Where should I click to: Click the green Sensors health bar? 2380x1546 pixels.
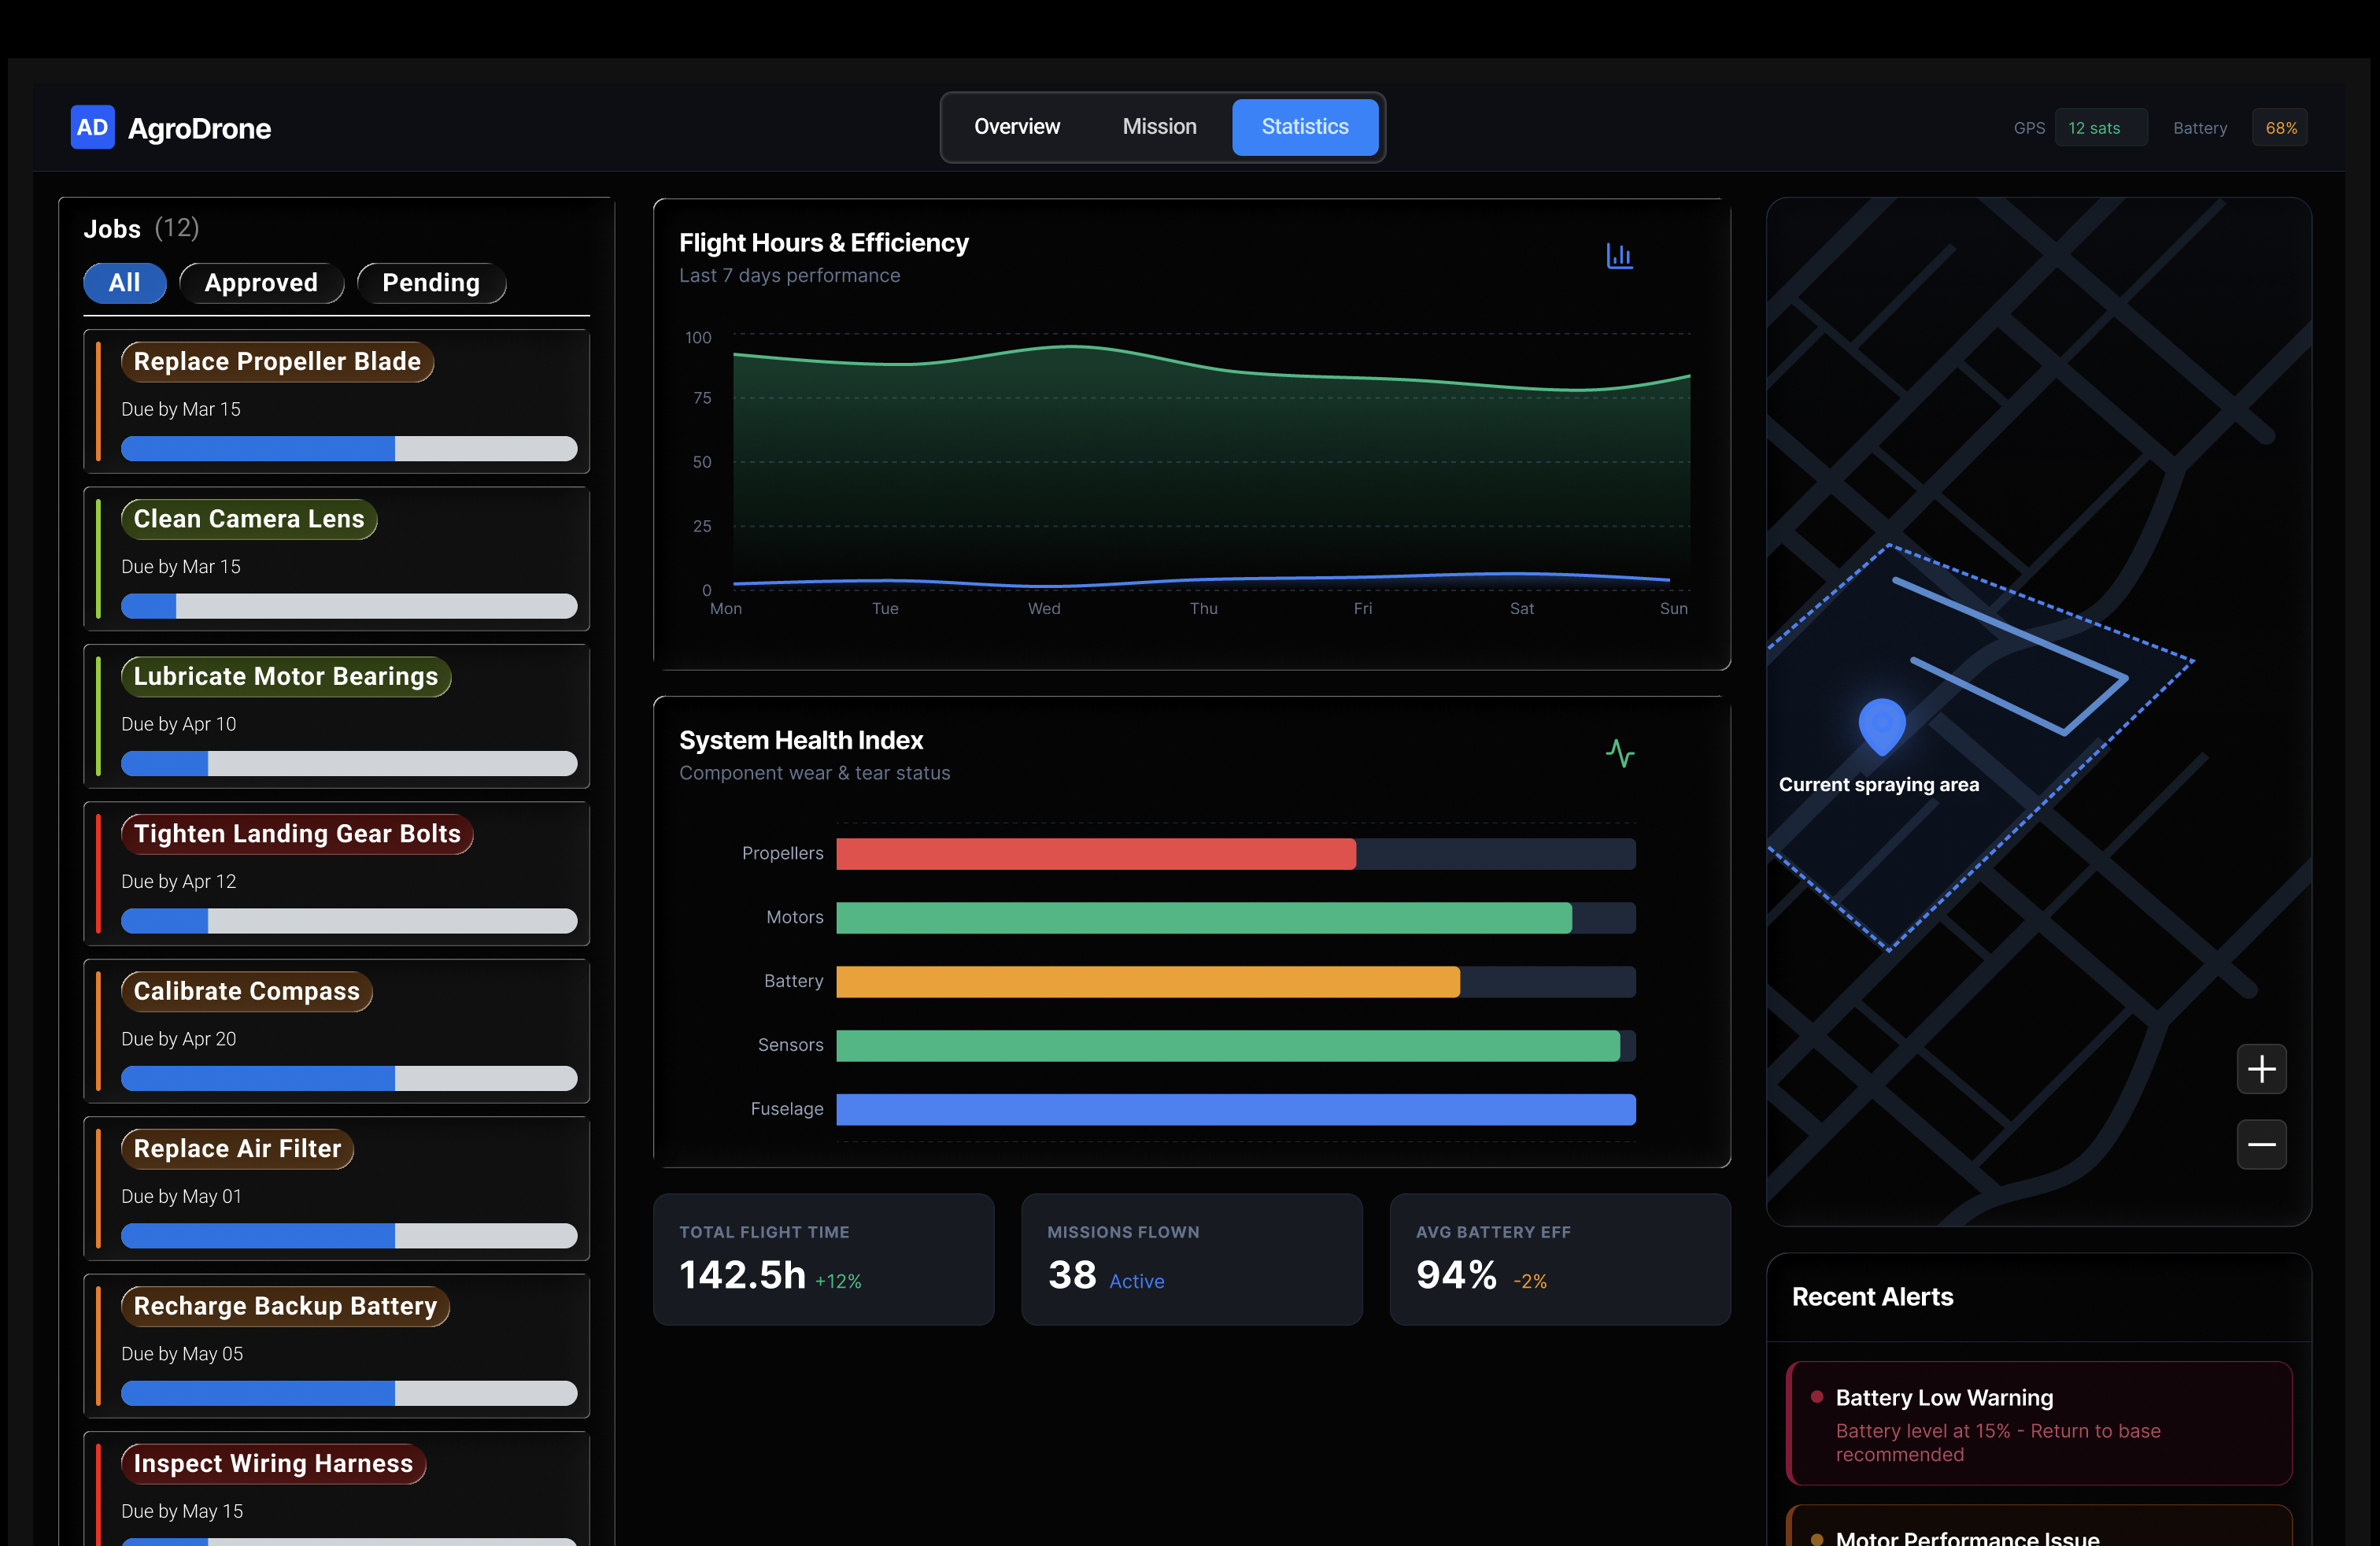[1228, 1046]
